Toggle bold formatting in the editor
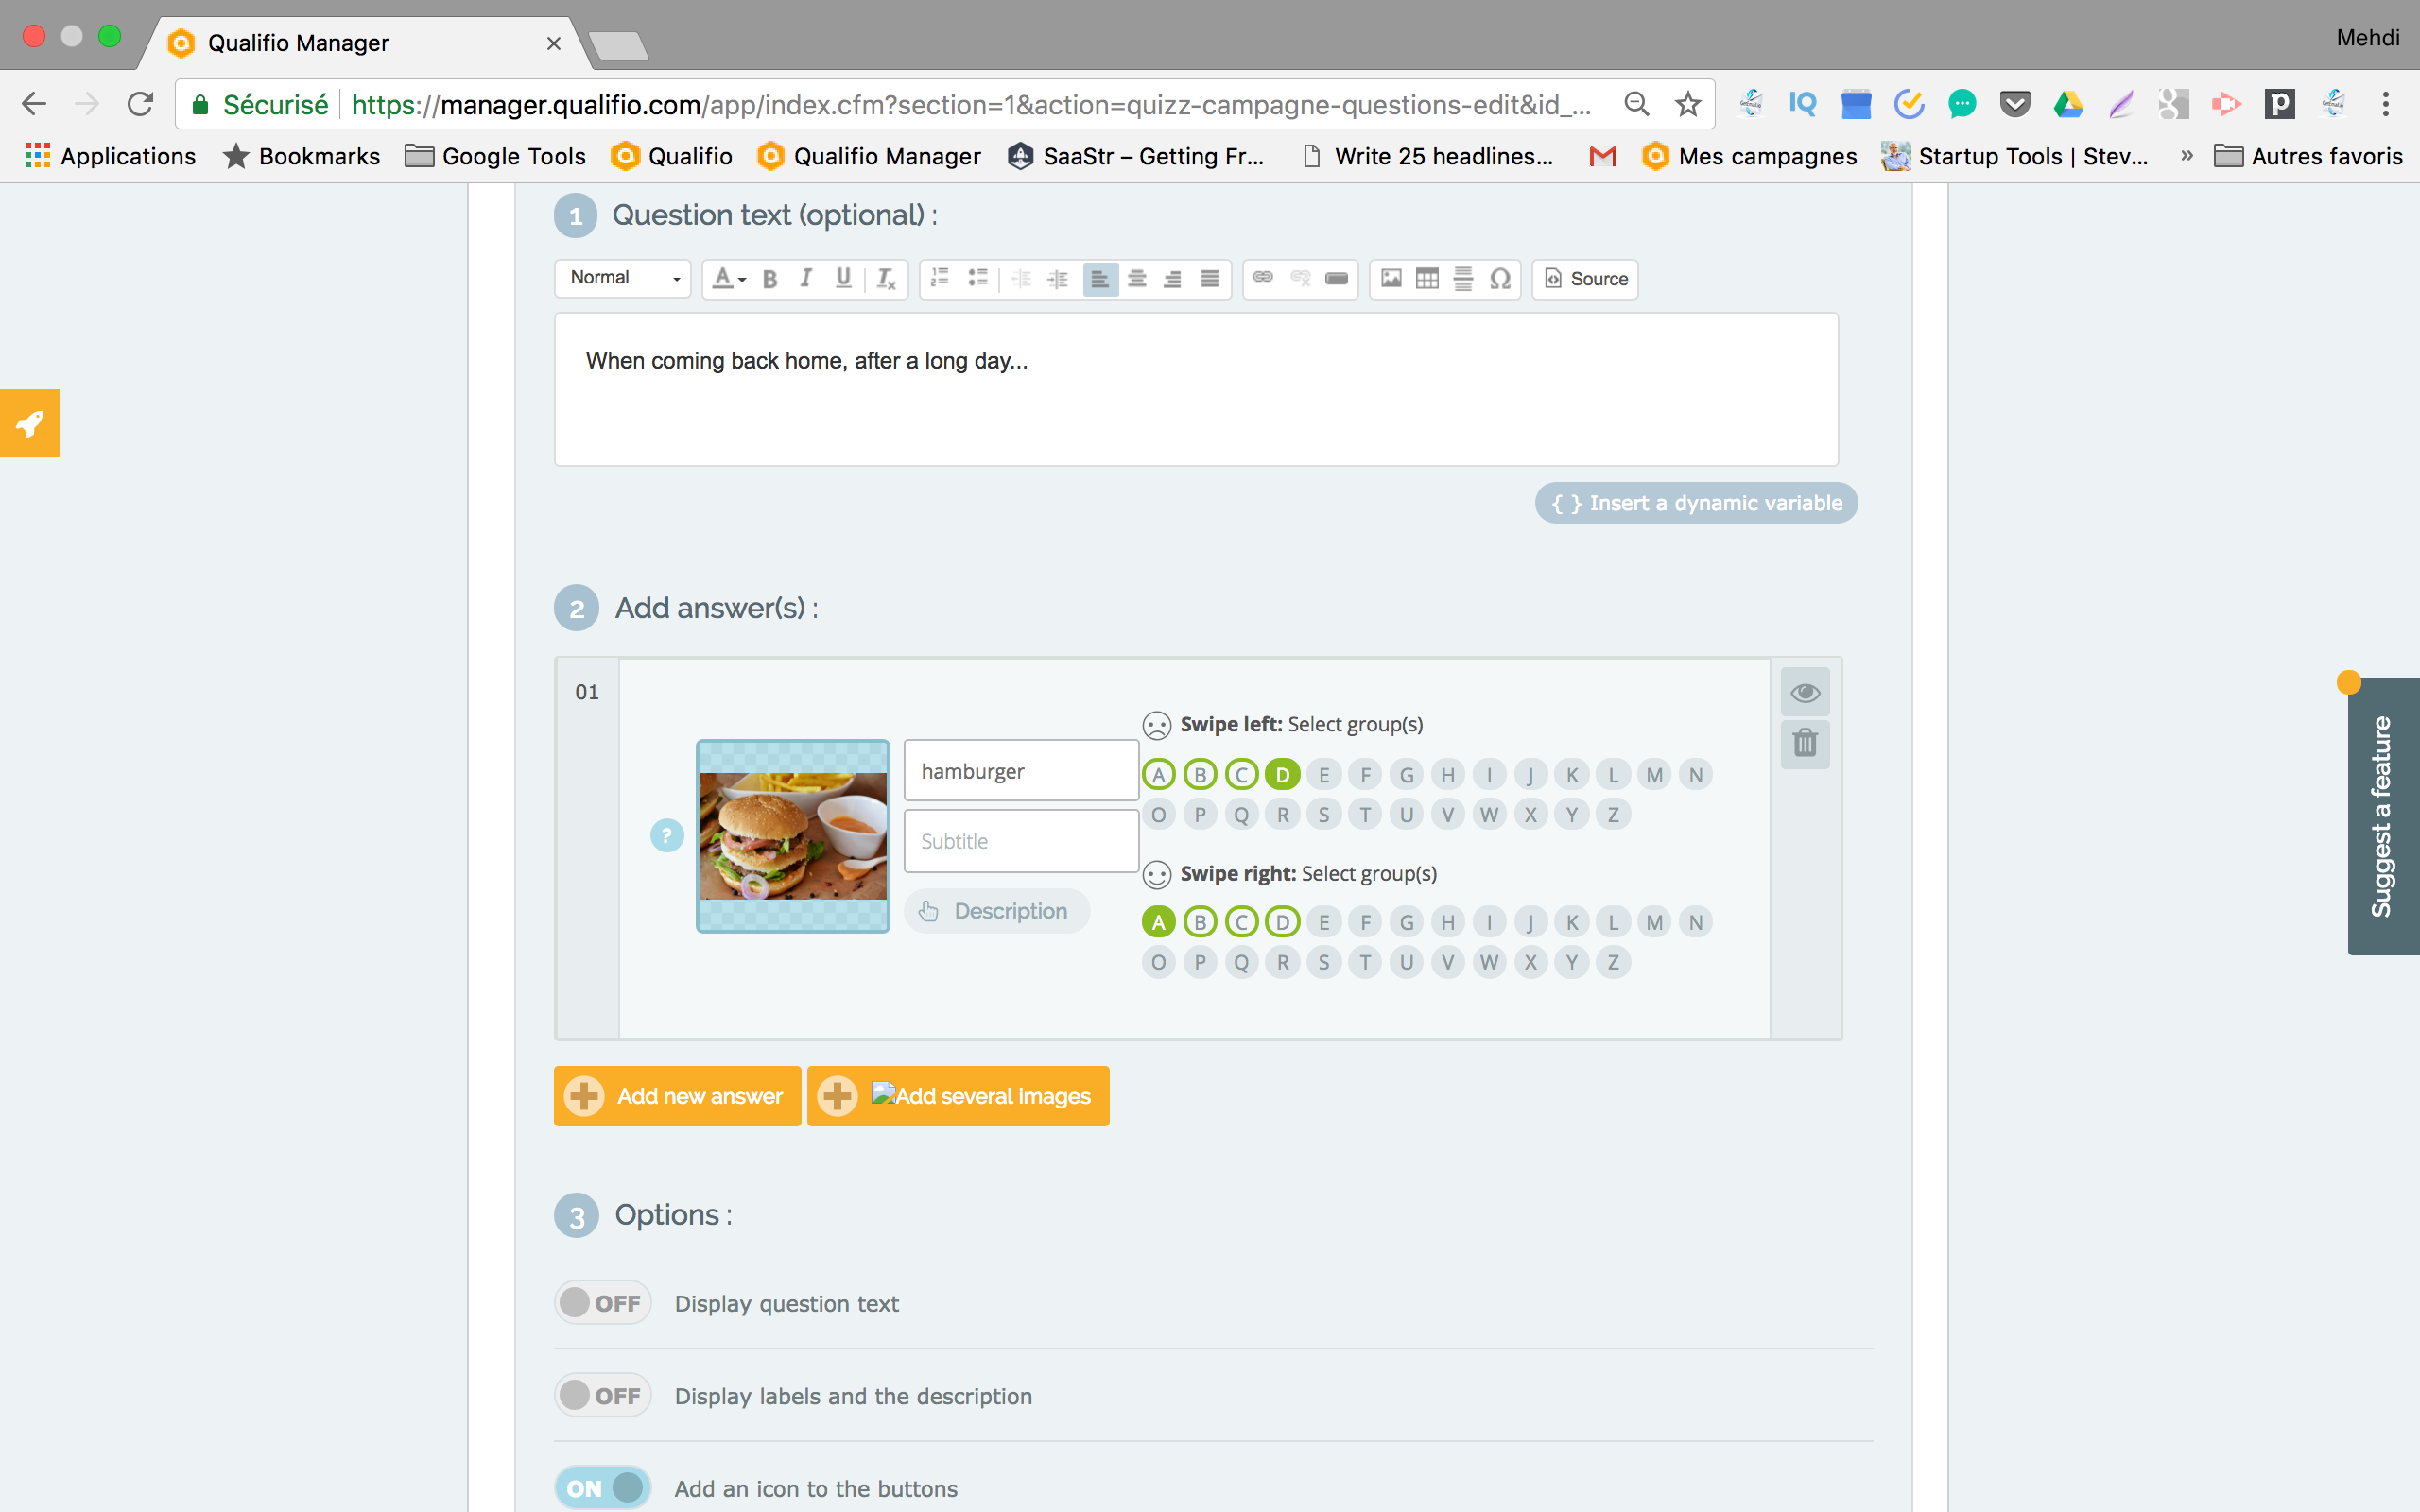Viewport: 2420px width, 1512px height. tap(769, 279)
